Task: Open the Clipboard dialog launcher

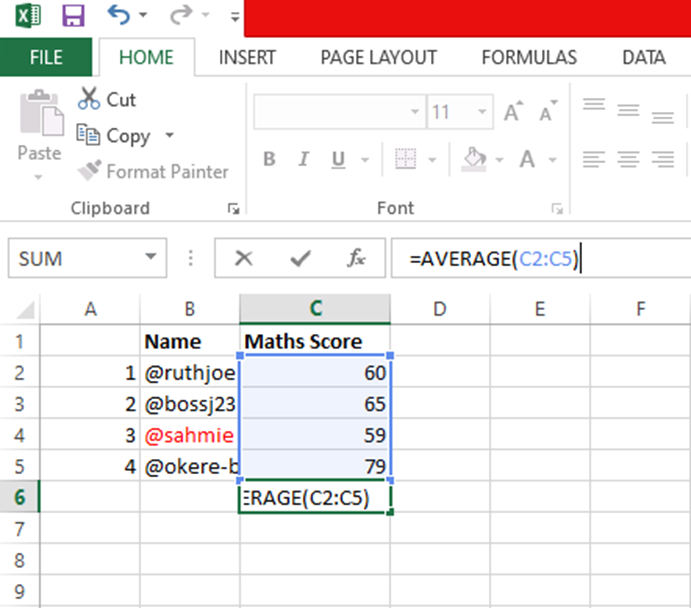Action: [x=234, y=208]
